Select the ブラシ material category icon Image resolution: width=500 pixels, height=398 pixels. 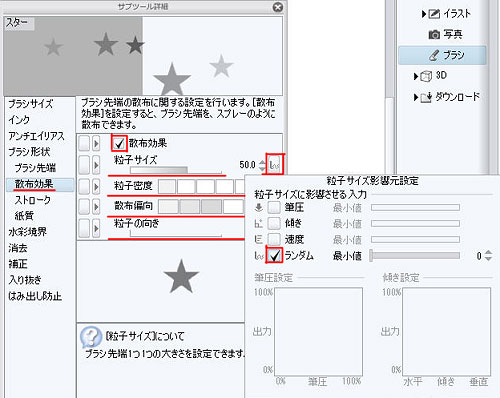click(x=434, y=55)
